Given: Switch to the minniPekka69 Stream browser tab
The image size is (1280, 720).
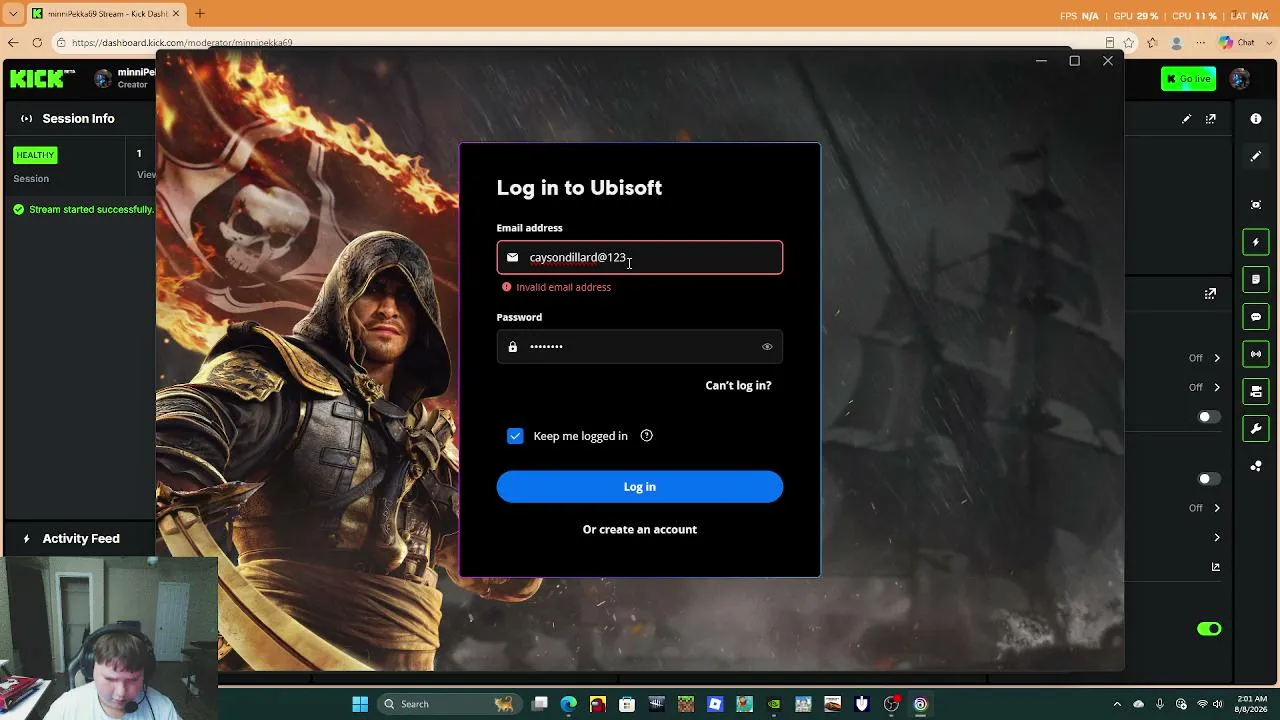Looking at the screenshot, I should pyautogui.click(x=105, y=14).
